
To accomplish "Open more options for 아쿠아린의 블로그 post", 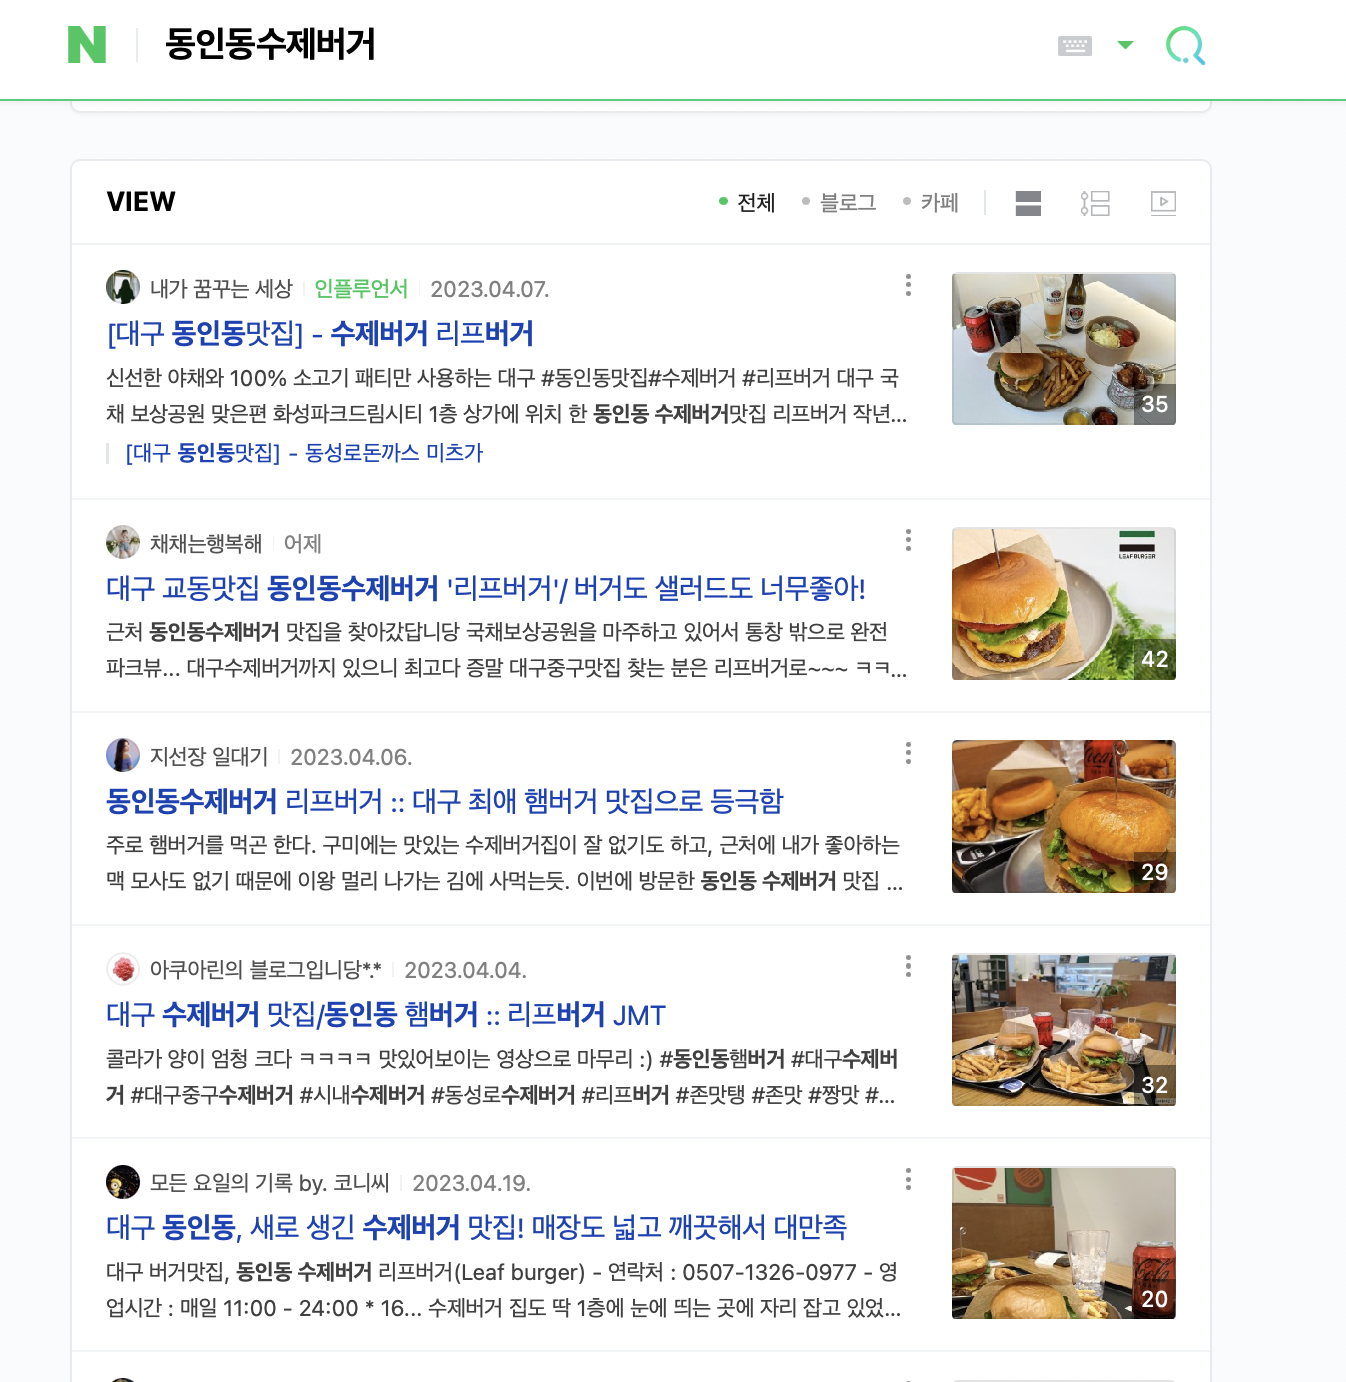I will click(908, 967).
